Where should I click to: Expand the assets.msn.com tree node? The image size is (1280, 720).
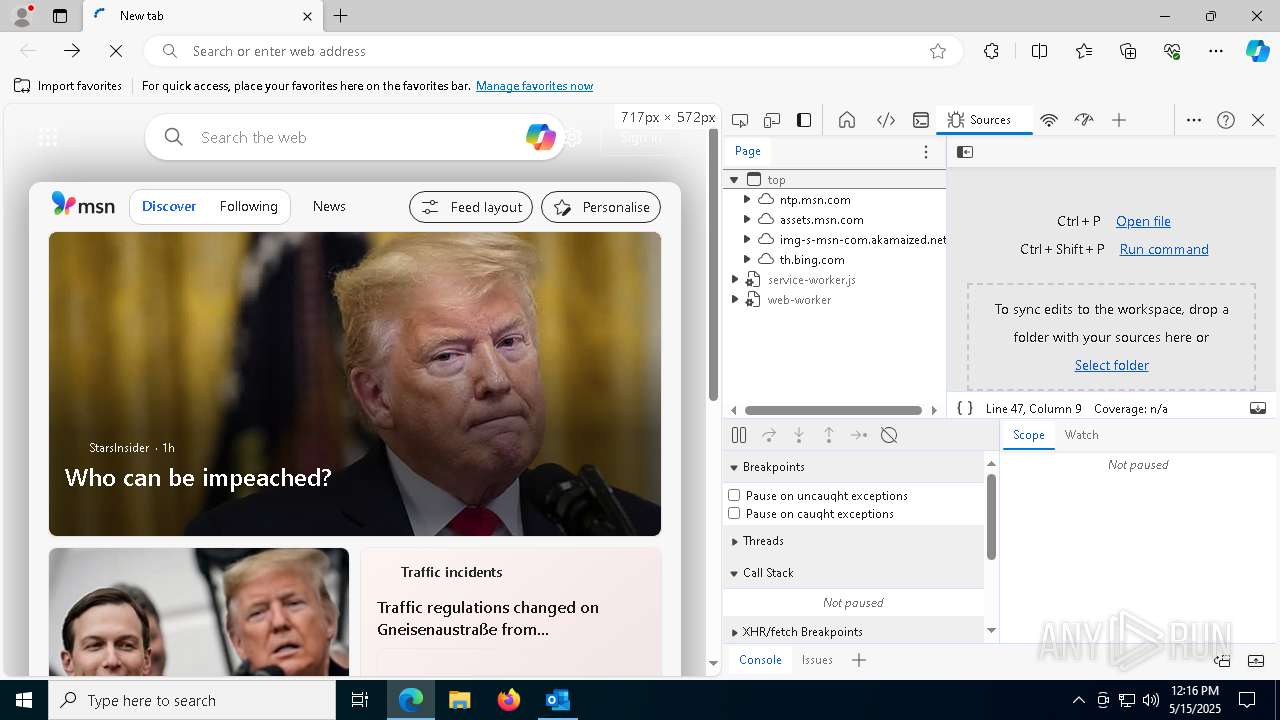coord(747,220)
